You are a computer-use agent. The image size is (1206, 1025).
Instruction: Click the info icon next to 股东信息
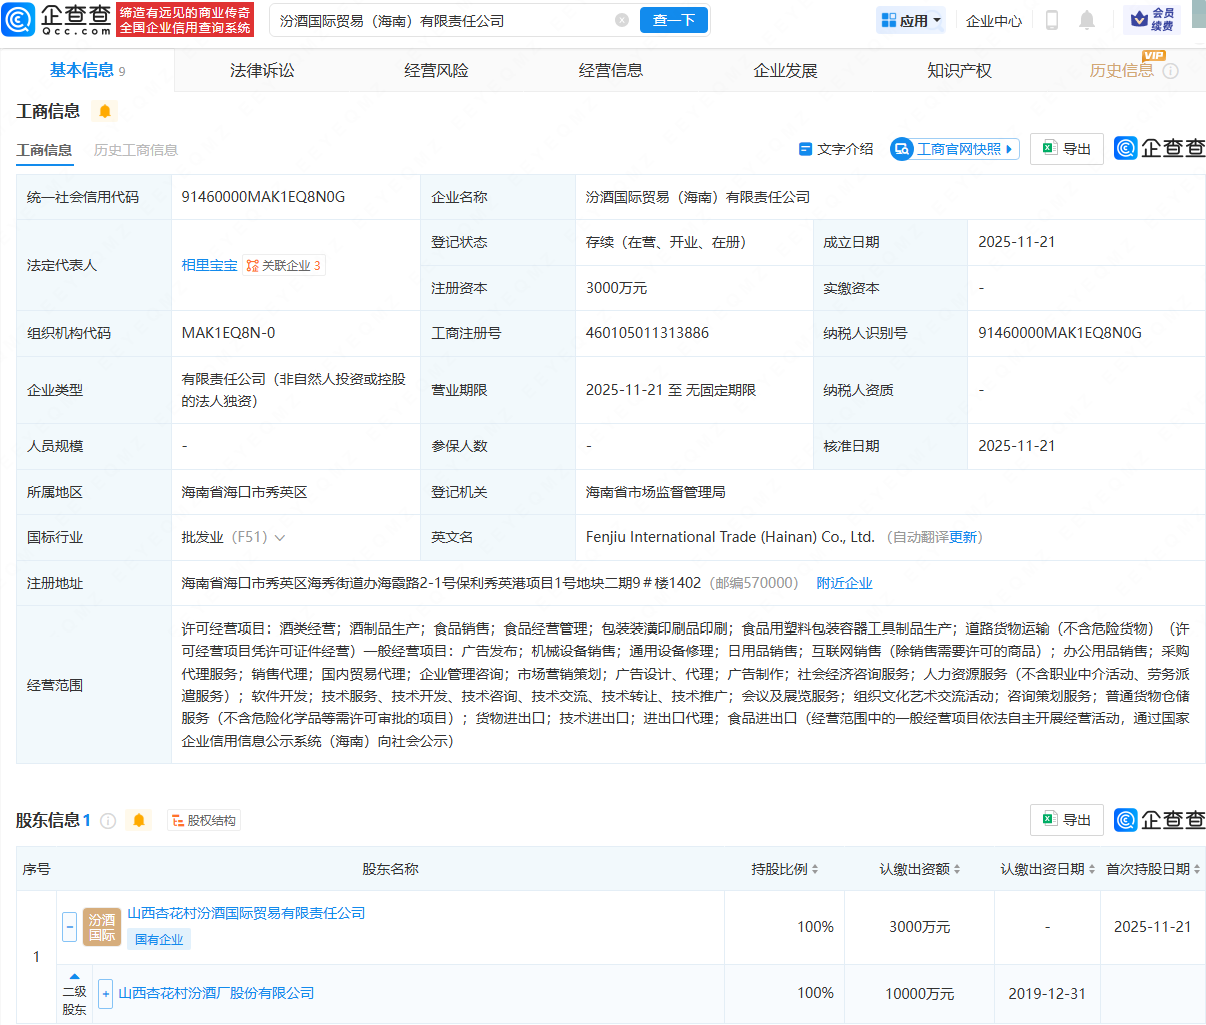pos(108,821)
